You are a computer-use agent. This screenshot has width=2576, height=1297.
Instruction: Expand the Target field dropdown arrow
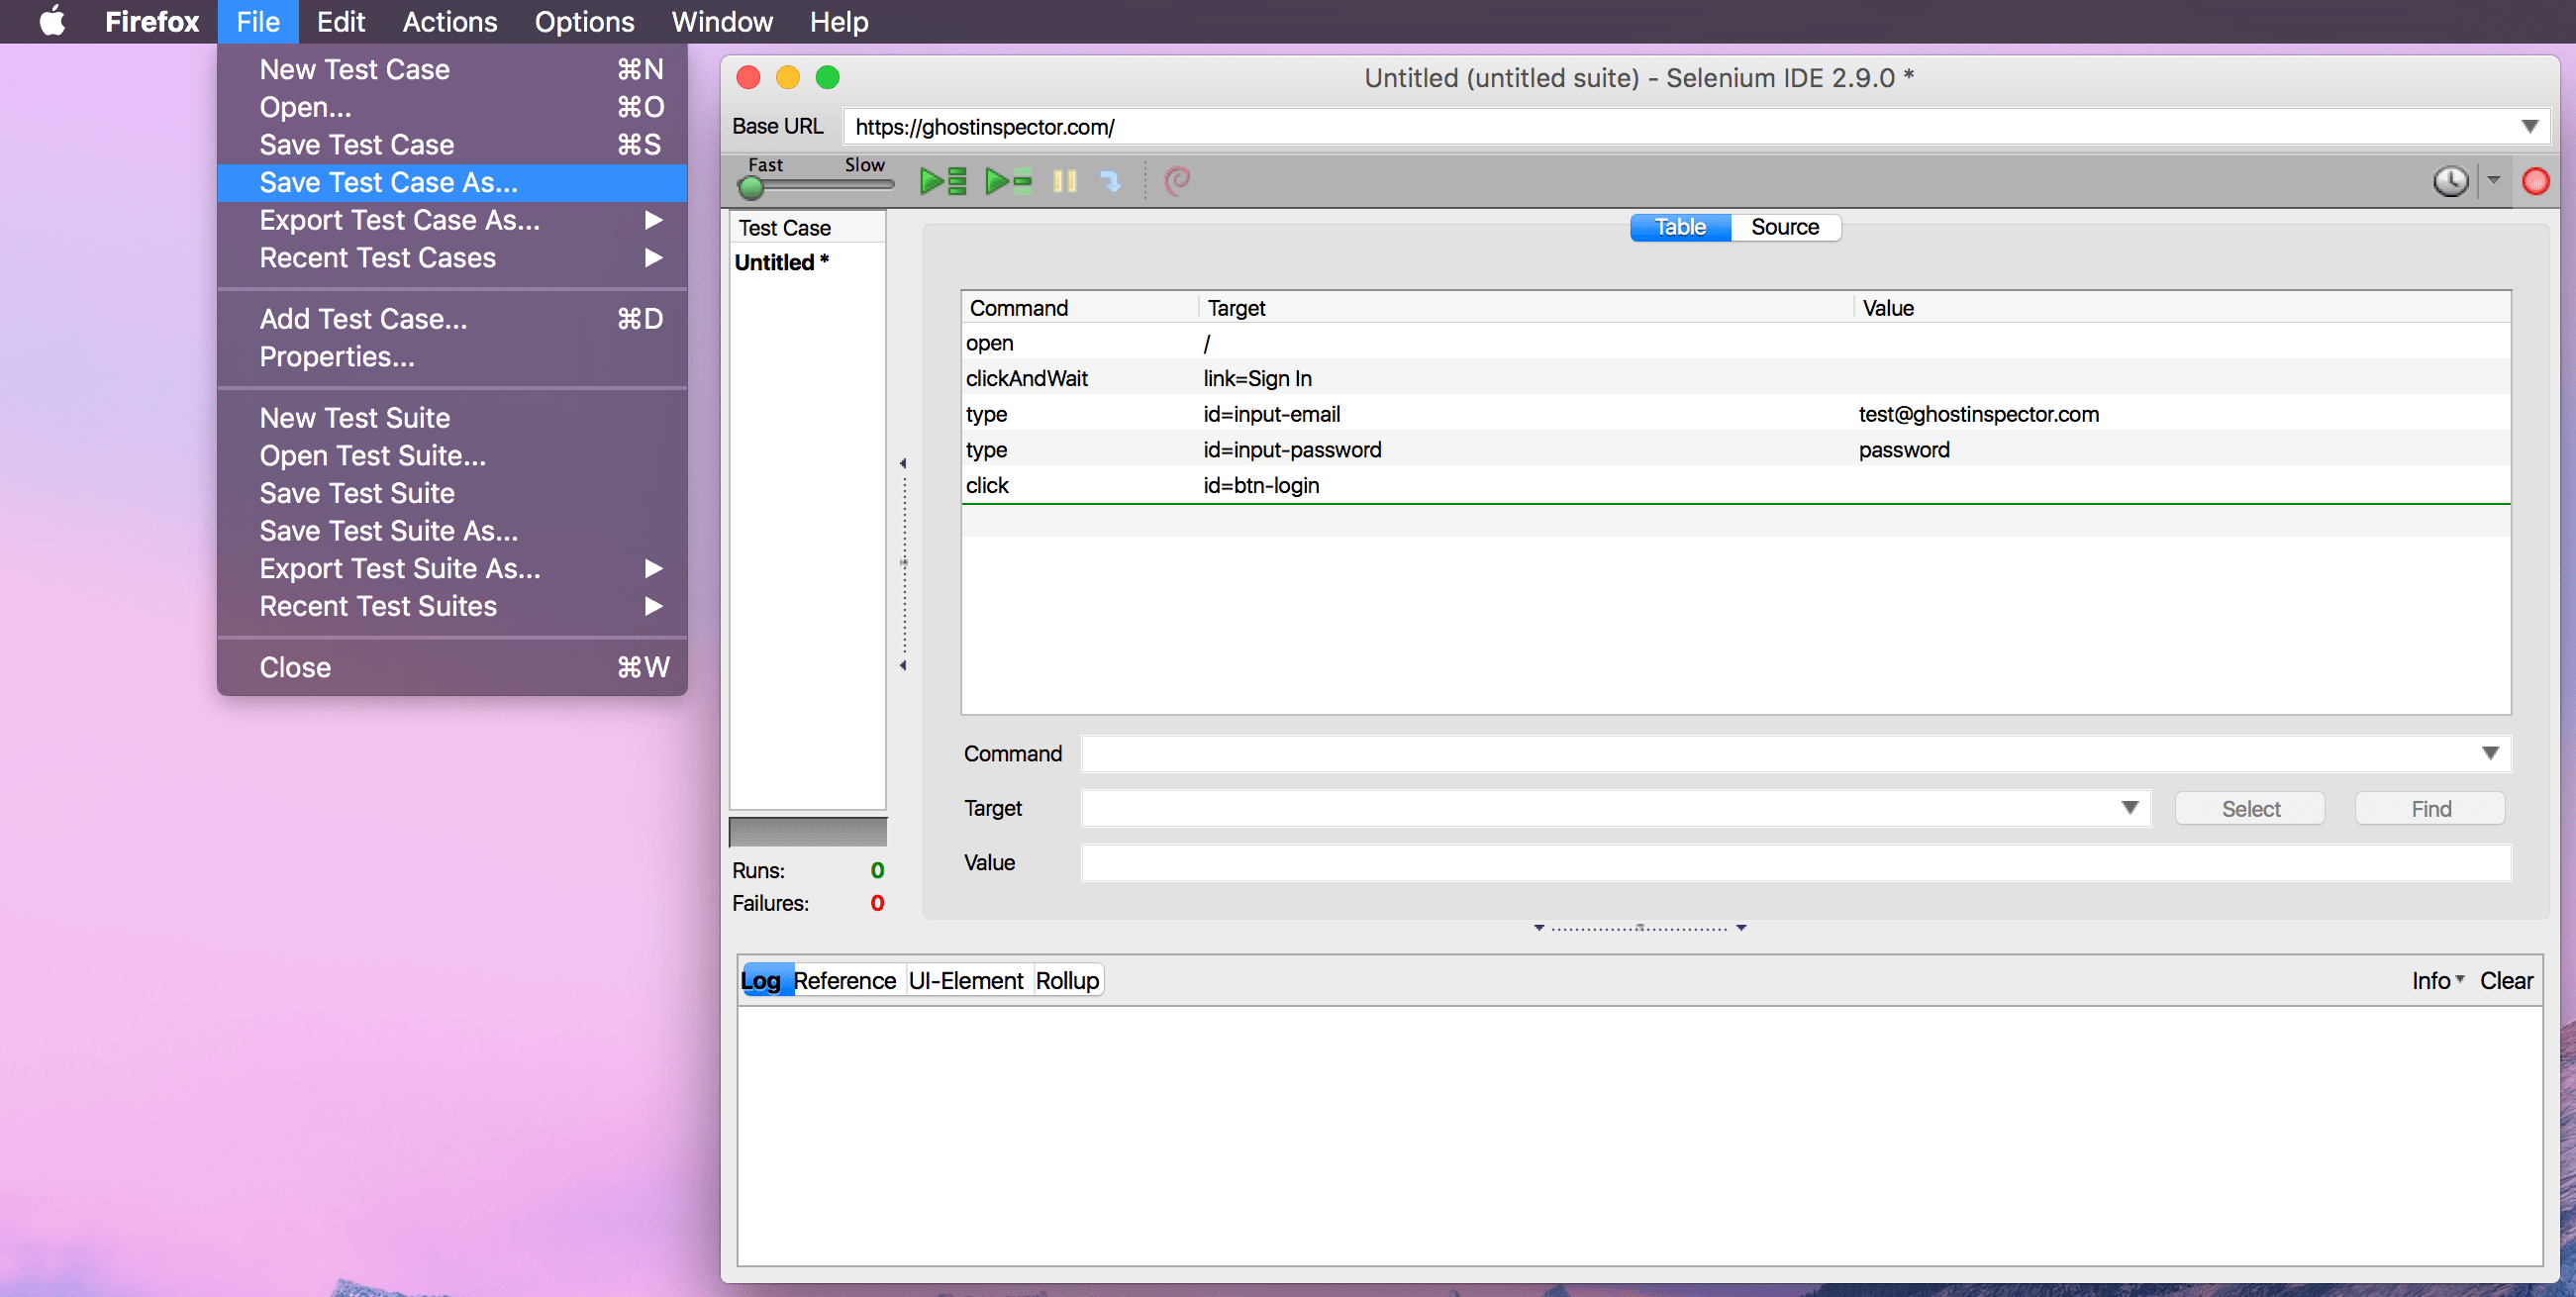(x=2130, y=808)
